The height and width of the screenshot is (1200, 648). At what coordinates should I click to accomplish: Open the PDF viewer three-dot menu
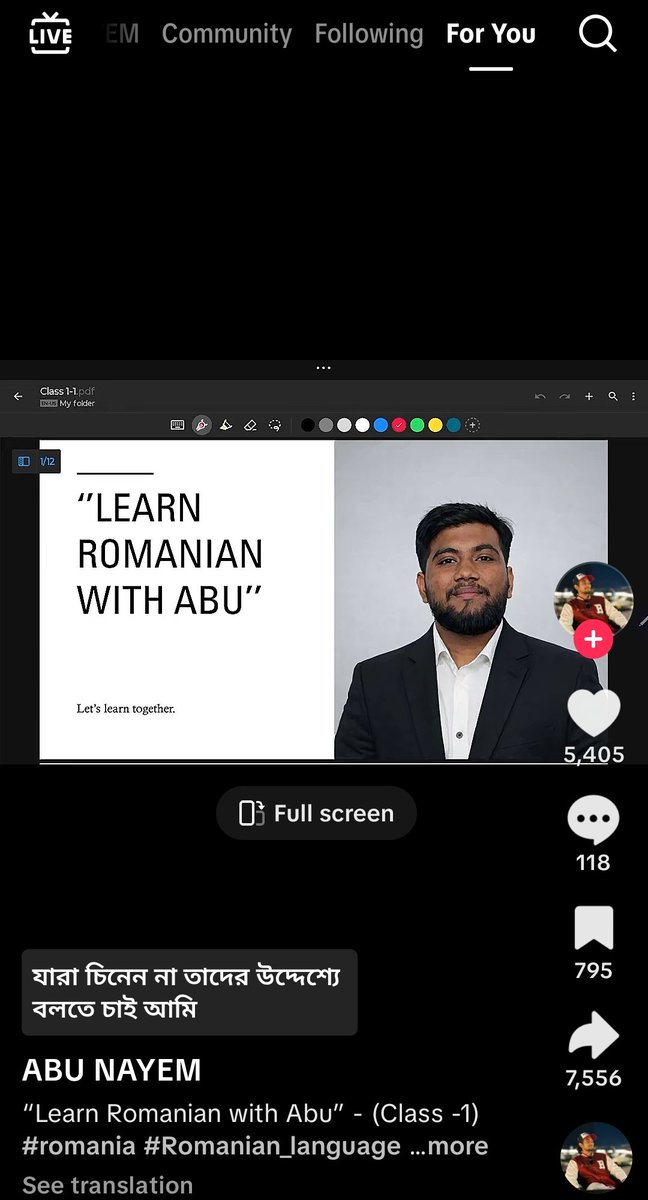click(633, 396)
